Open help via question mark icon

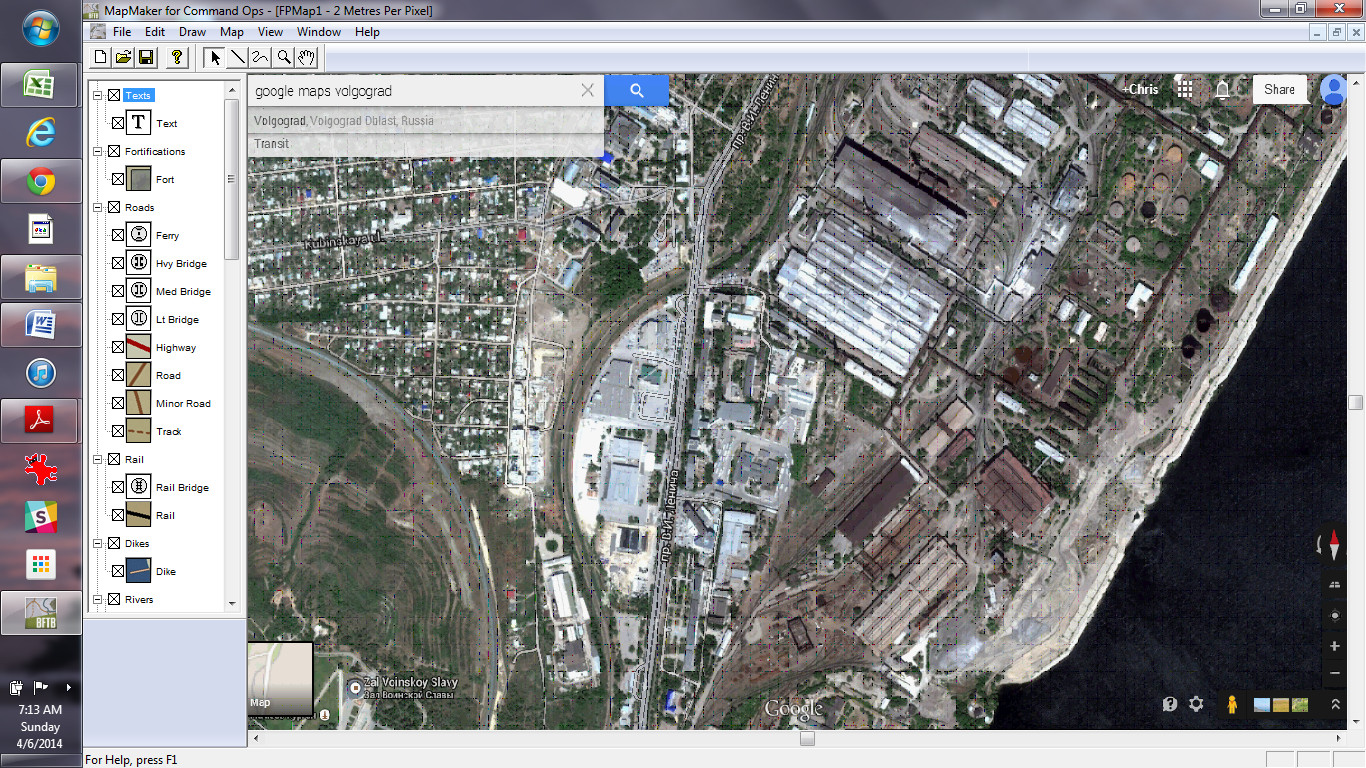point(177,57)
